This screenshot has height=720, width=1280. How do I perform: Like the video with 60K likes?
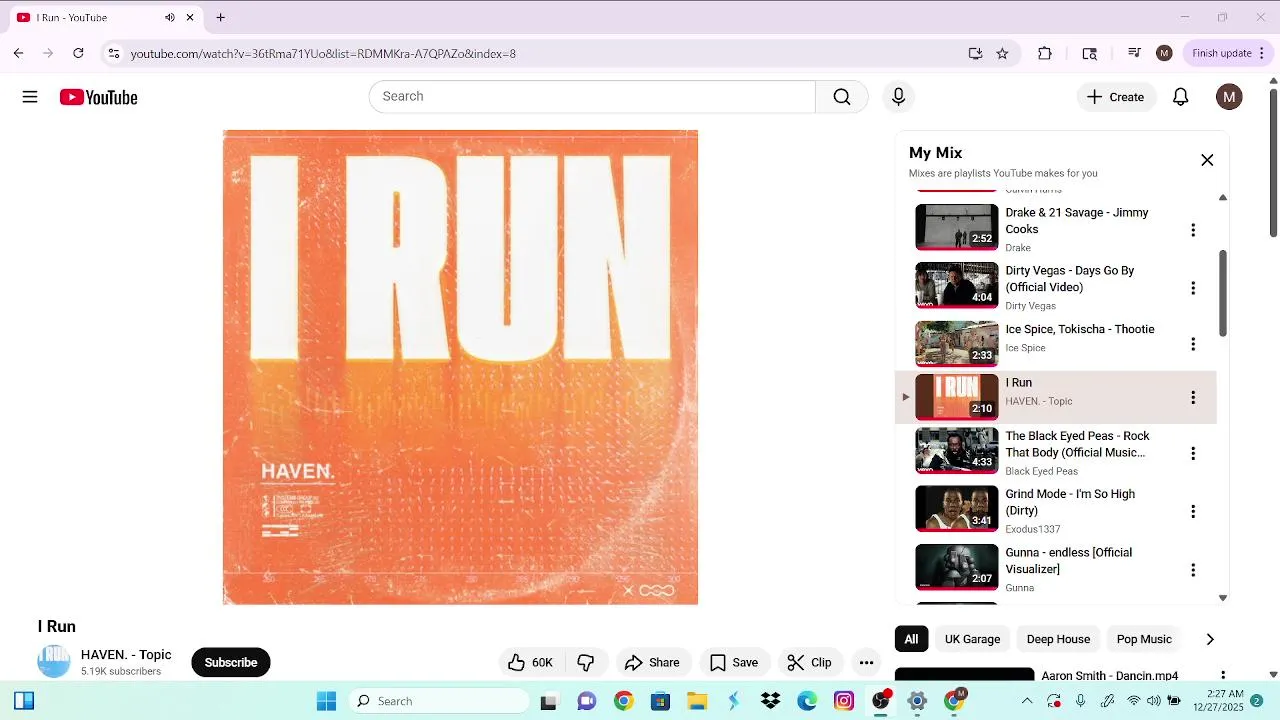click(531, 662)
